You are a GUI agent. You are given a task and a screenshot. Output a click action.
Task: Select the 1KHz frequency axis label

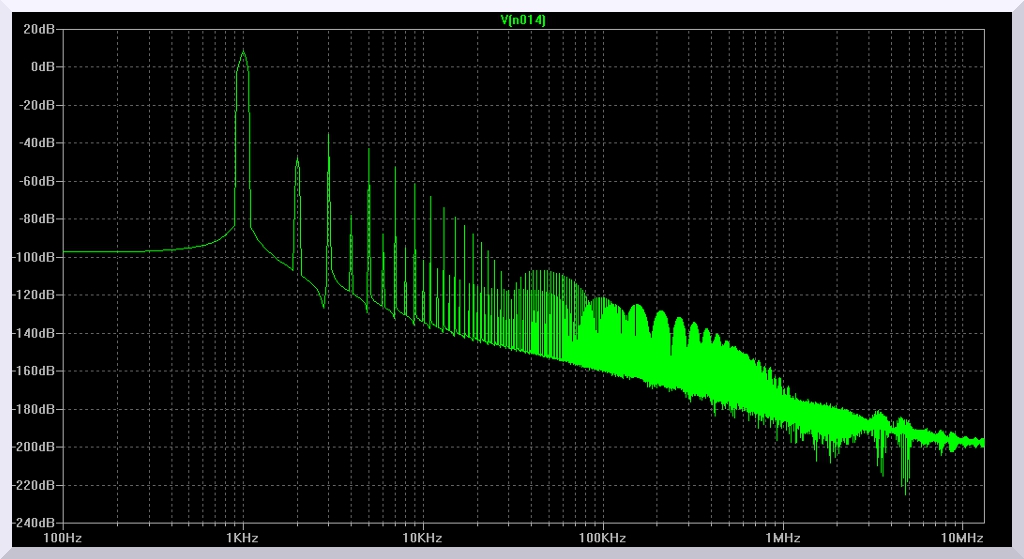(x=242, y=538)
